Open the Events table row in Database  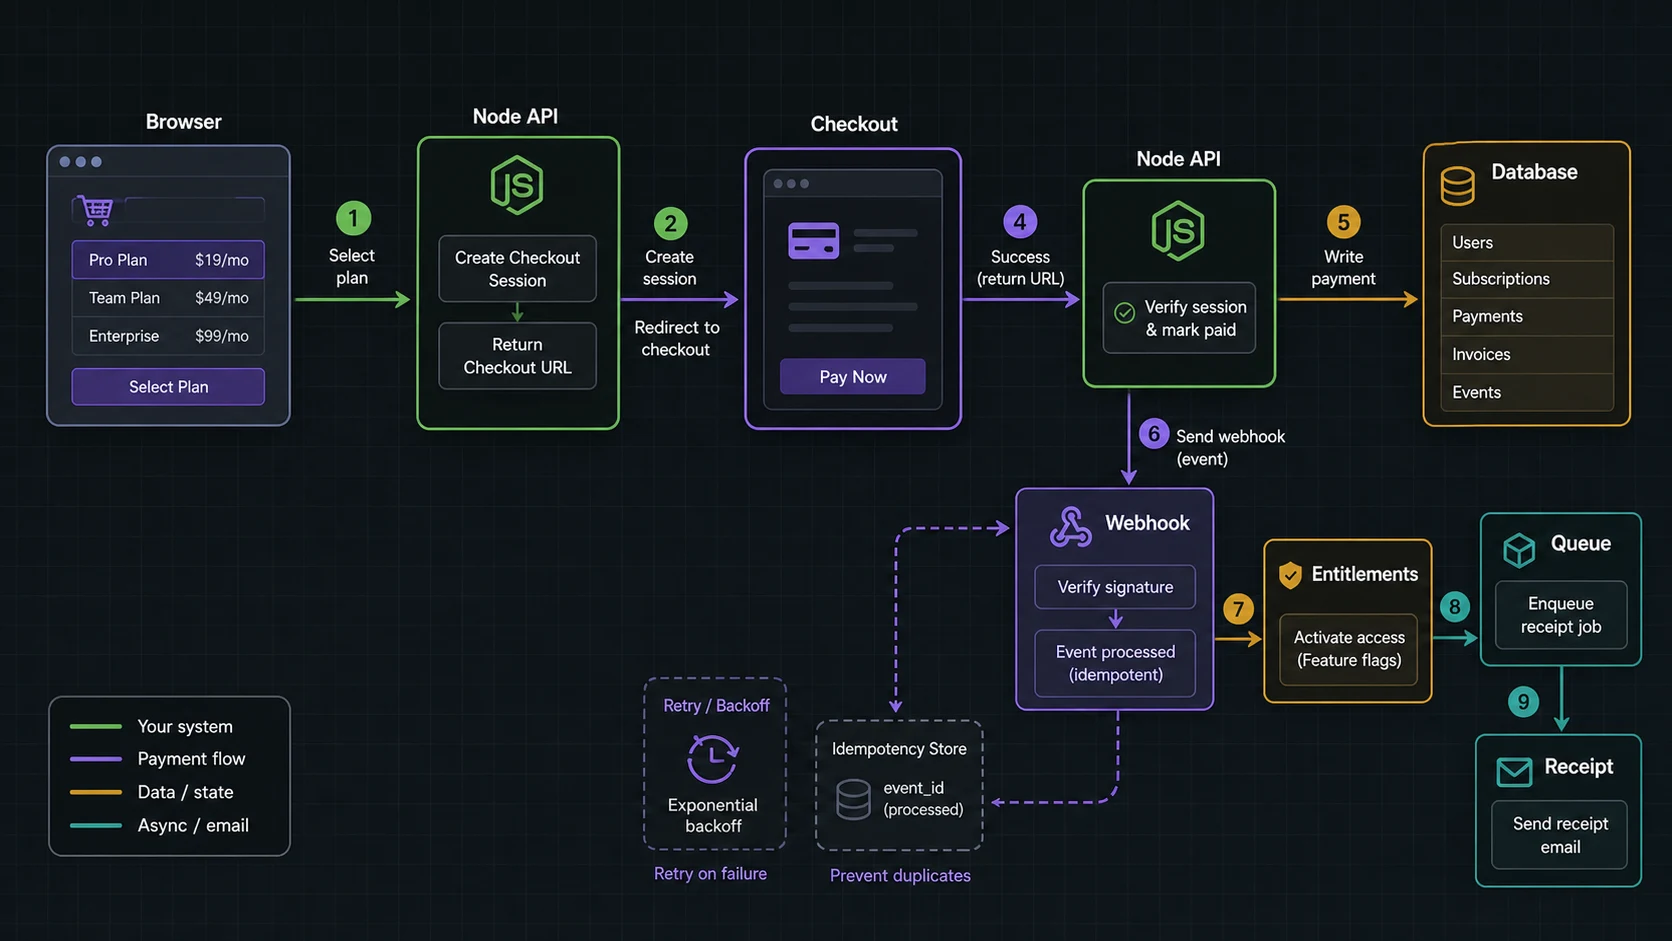click(1526, 392)
